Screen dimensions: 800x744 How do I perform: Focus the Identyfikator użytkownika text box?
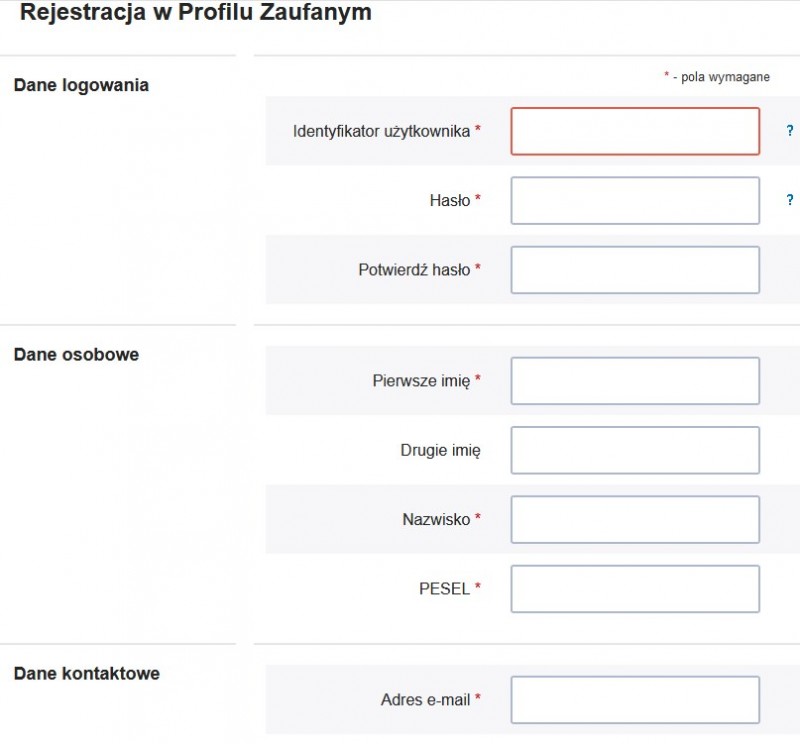(x=635, y=131)
